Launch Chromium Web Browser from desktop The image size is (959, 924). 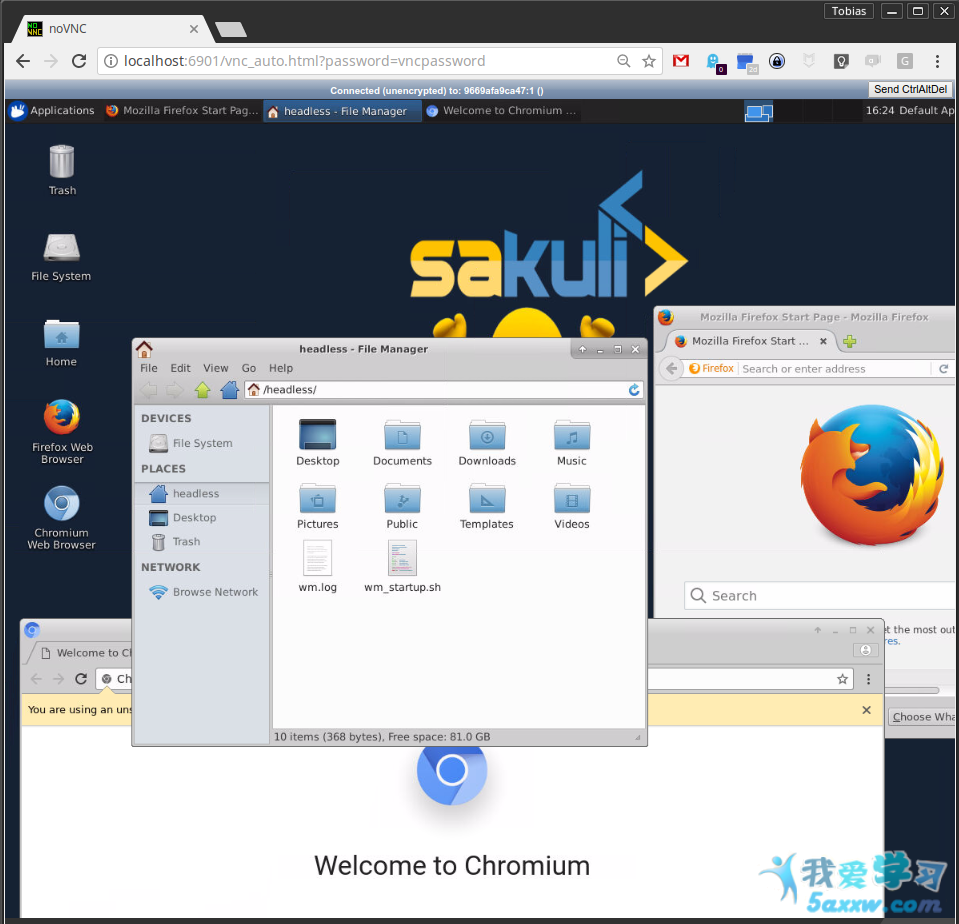click(x=61, y=517)
